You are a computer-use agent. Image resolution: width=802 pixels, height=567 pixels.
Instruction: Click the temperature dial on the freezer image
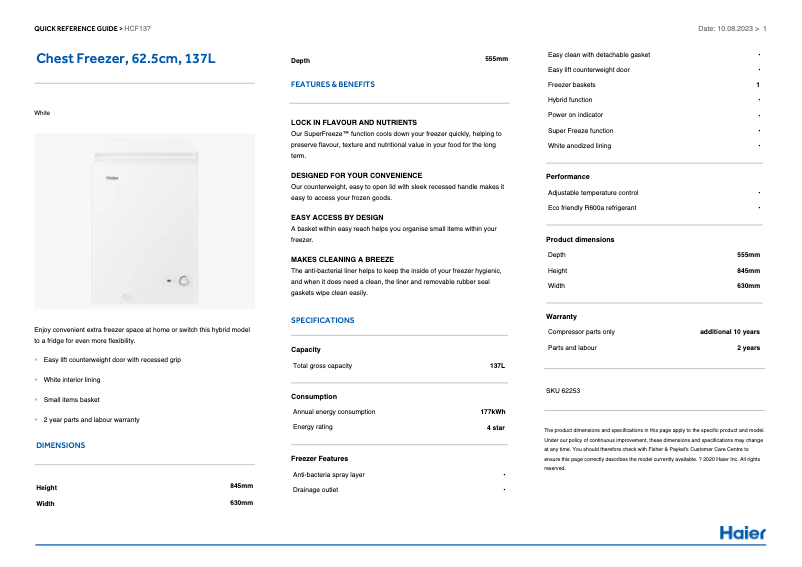pos(183,281)
